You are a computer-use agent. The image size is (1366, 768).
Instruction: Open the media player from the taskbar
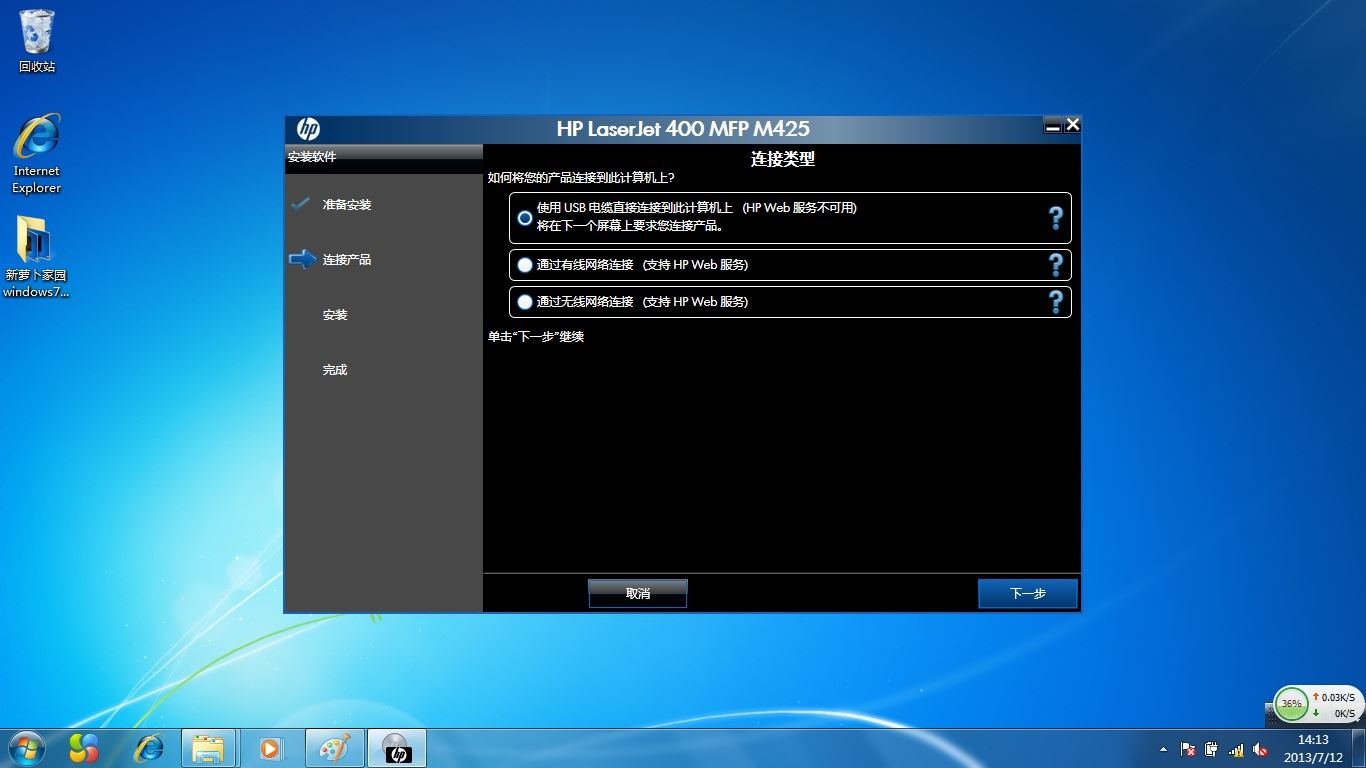271,747
